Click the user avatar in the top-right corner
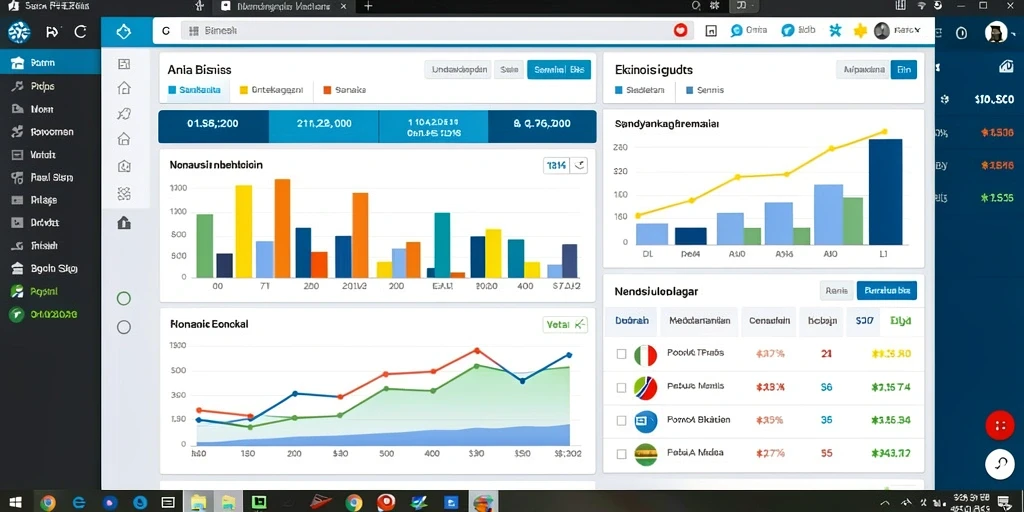Image resolution: width=1024 pixels, height=512 pixels. coord(995,32)
